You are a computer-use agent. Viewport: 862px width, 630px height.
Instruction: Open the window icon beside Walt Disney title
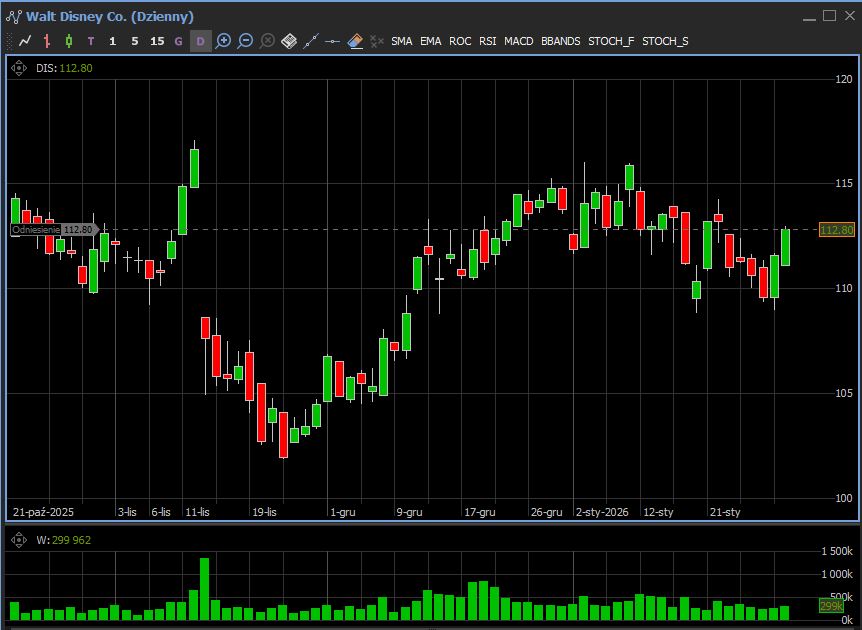[x=14, y=17]
